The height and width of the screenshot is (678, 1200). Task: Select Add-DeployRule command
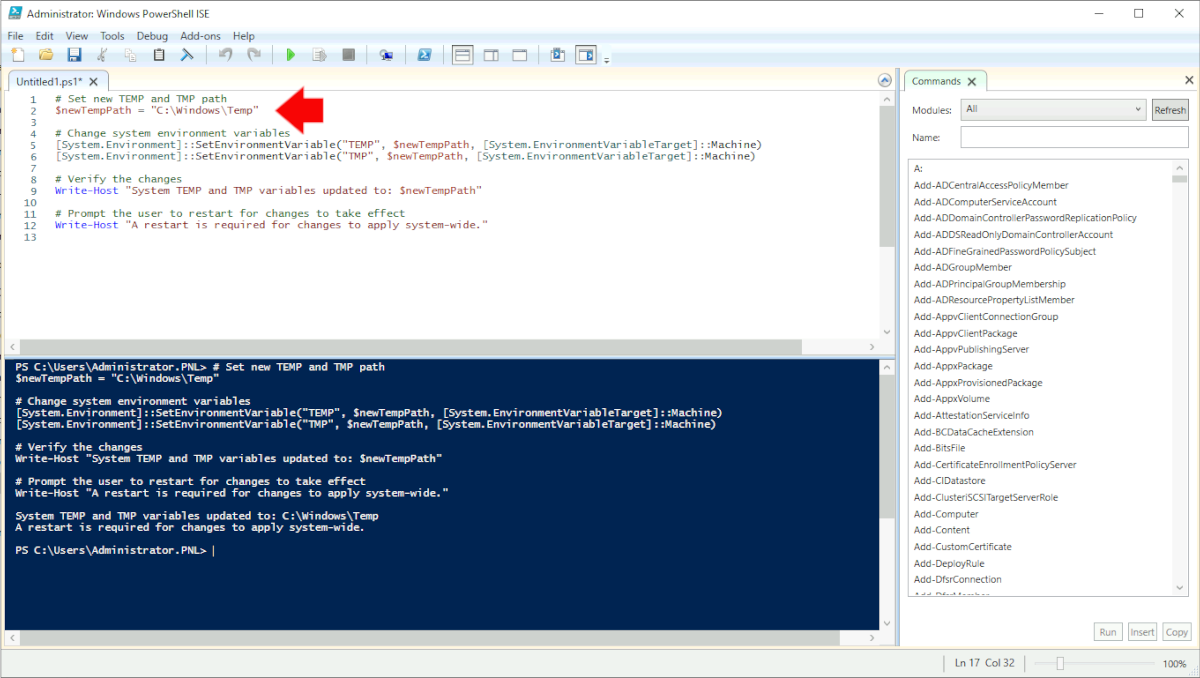(949, 563)
